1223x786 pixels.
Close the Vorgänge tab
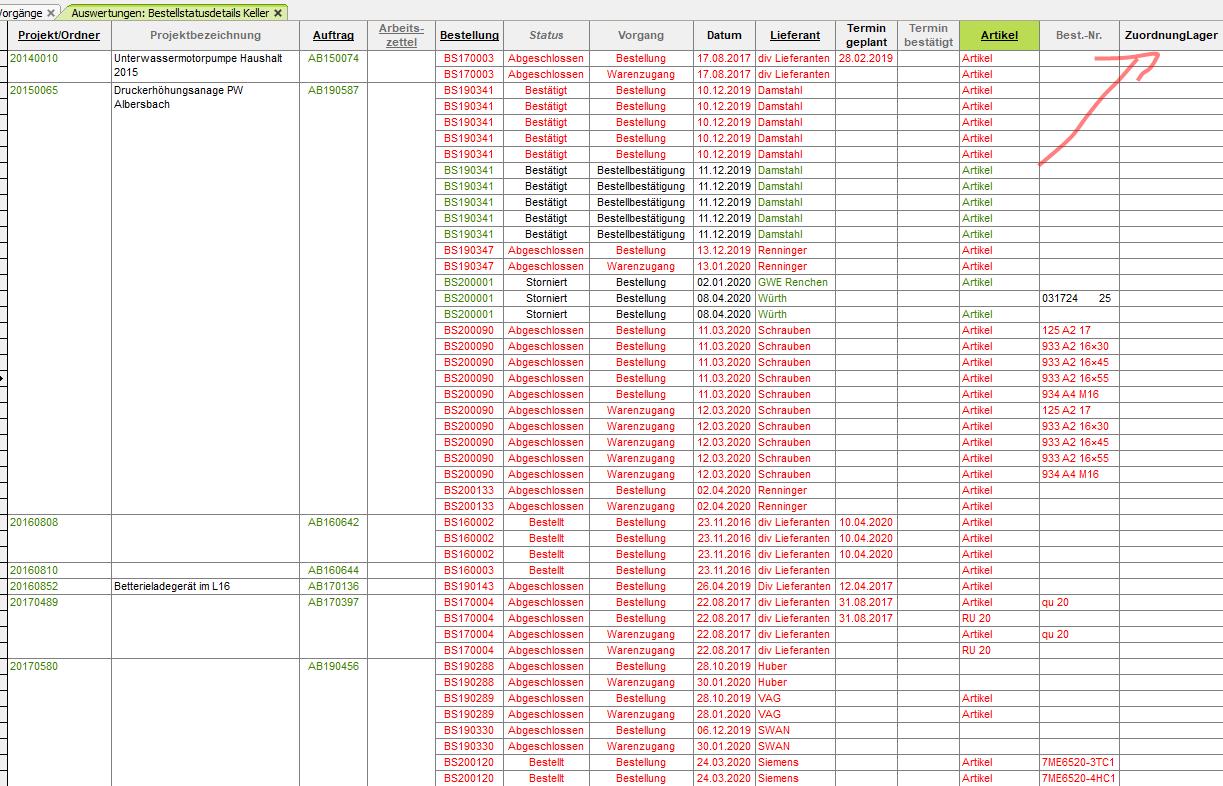(51, 13)
